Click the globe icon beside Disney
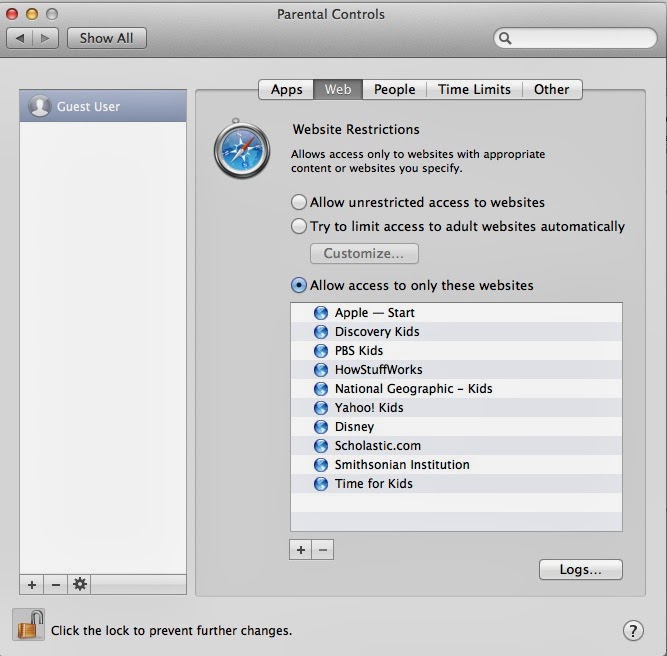The height and width of the screenshot is (656, 667). coord(321,427)
